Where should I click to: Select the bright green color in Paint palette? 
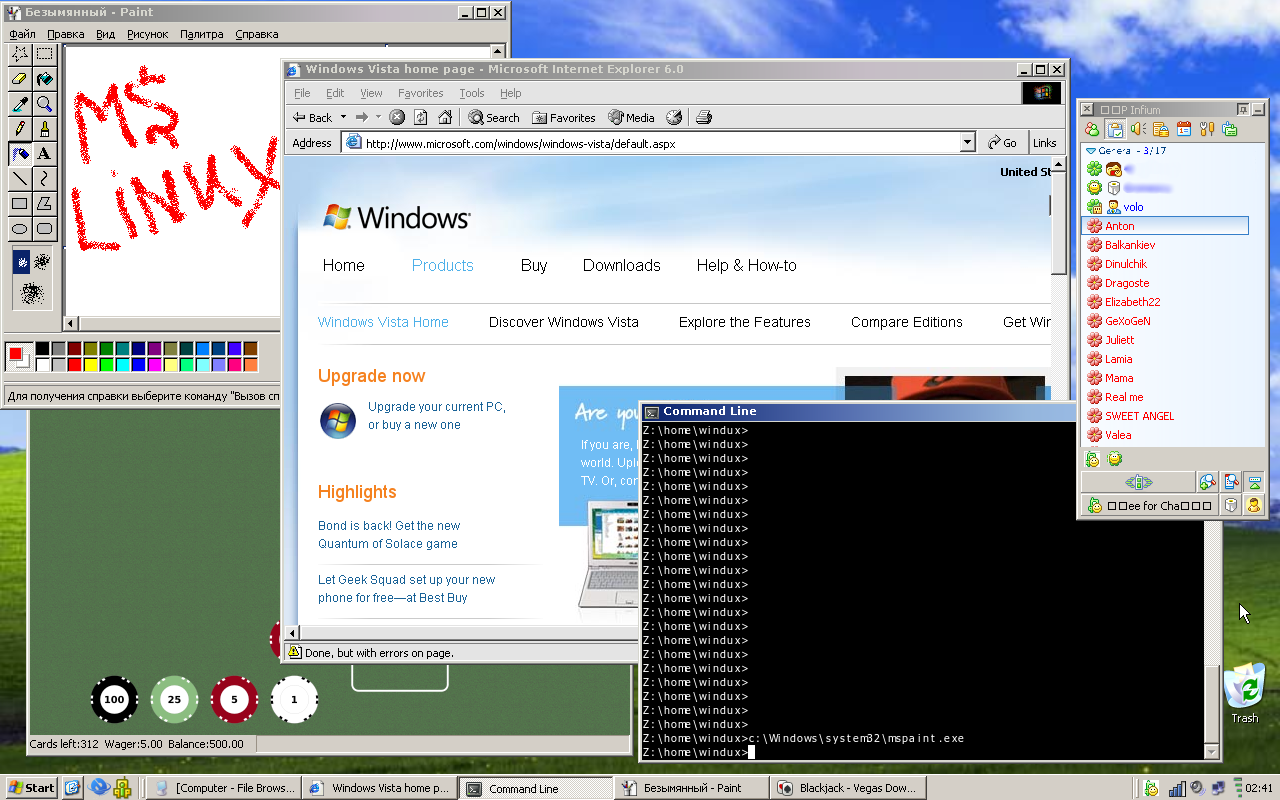tap(107, 365)
